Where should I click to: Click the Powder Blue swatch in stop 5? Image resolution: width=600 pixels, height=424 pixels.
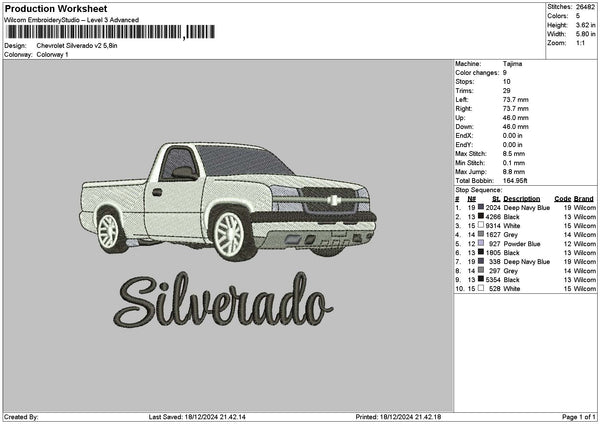(x=481, y=243)
